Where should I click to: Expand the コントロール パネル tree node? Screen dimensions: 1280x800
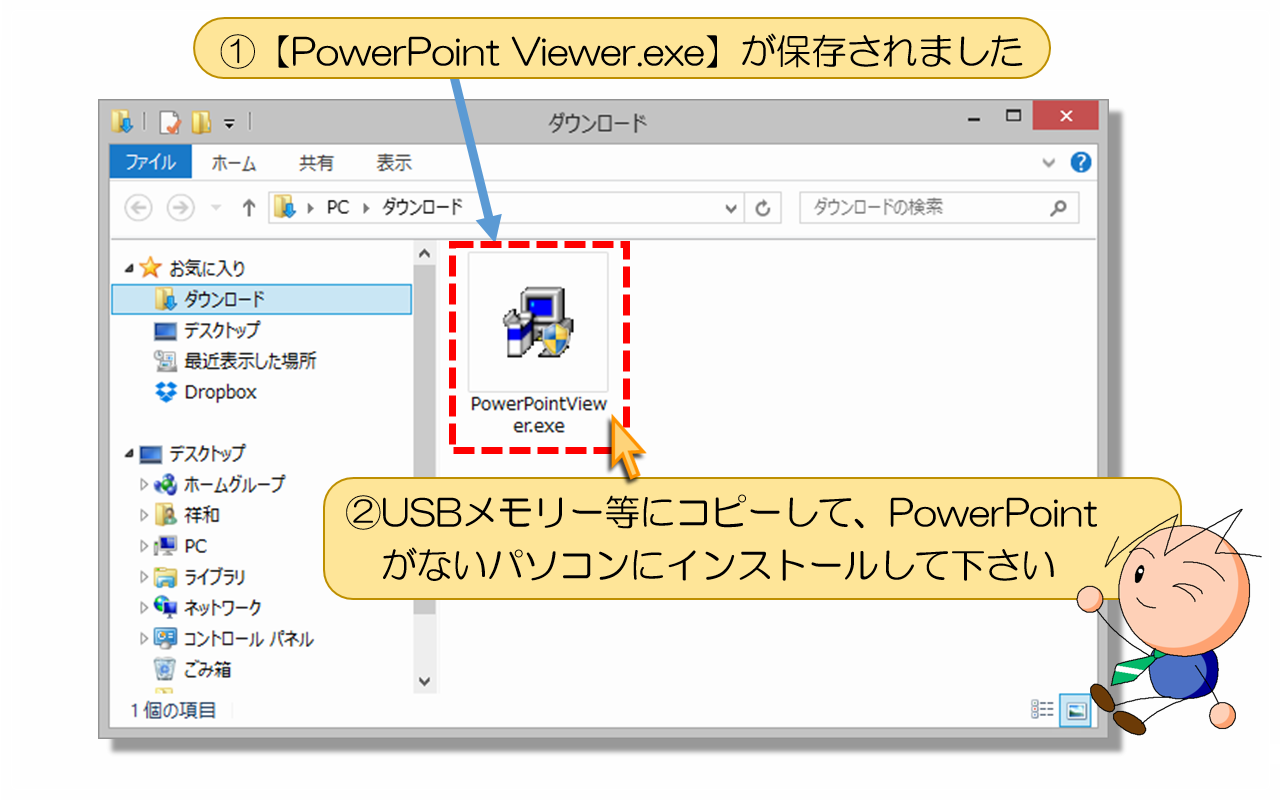click(x=145, y=639)
